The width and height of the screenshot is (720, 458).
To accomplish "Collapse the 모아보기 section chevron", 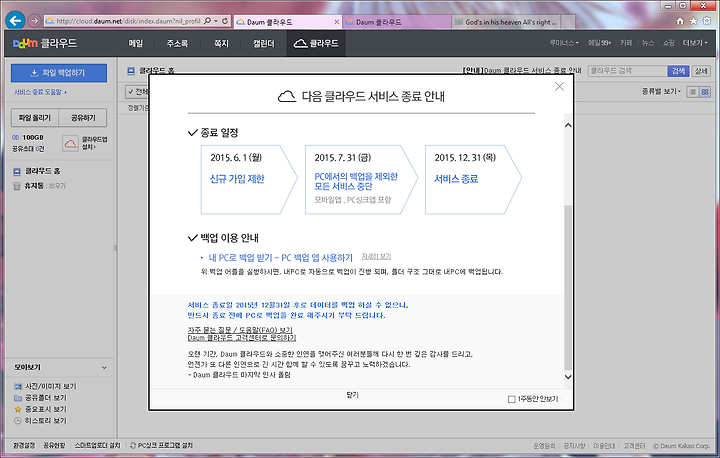I will [104, 368].
